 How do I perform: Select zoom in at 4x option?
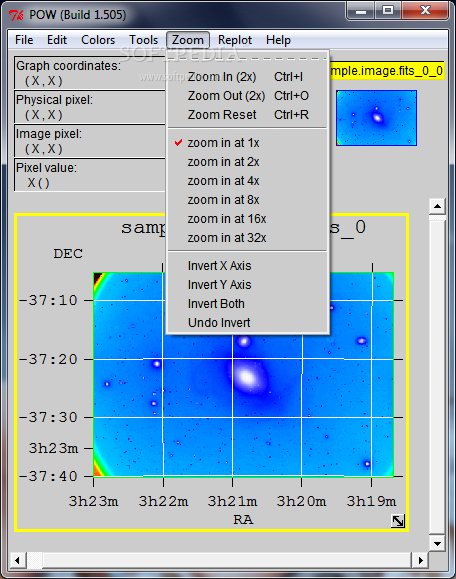pos(247,181)
